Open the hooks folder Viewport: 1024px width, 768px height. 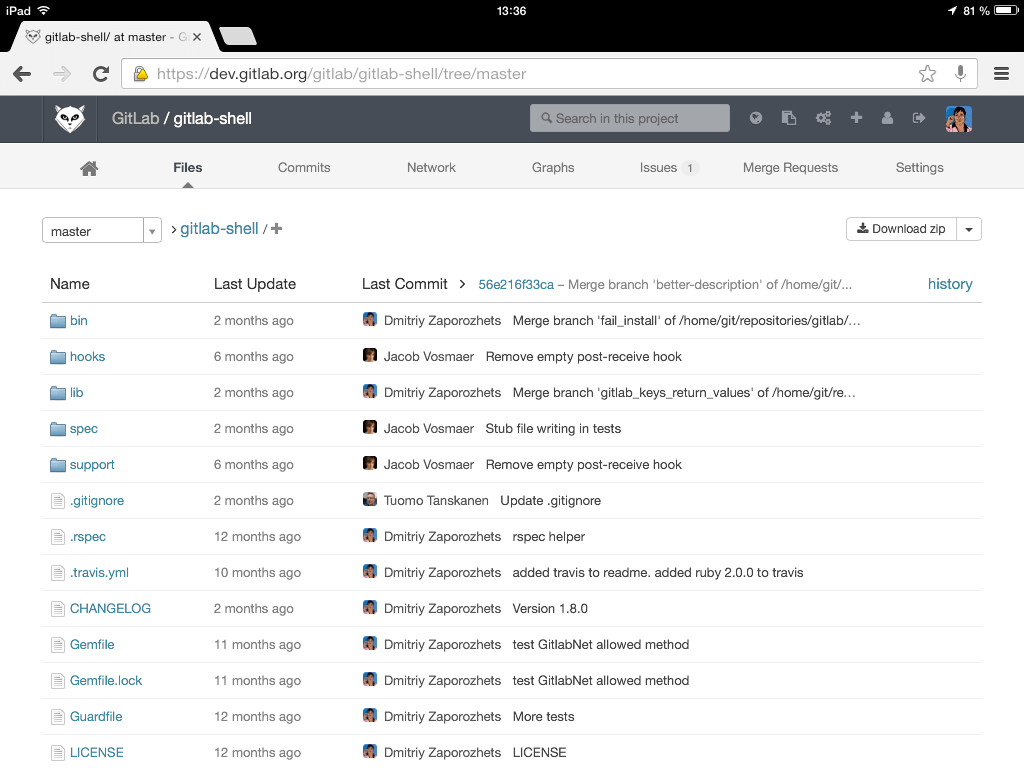(x=87, y=357)
